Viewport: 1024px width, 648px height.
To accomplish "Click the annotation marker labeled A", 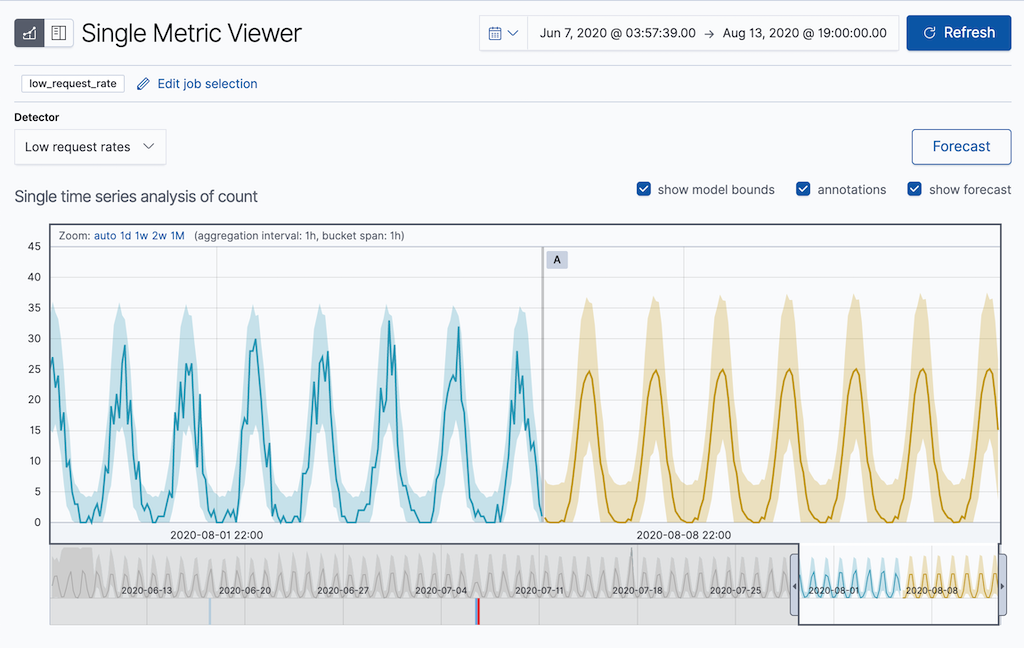I will coord(557,259).
